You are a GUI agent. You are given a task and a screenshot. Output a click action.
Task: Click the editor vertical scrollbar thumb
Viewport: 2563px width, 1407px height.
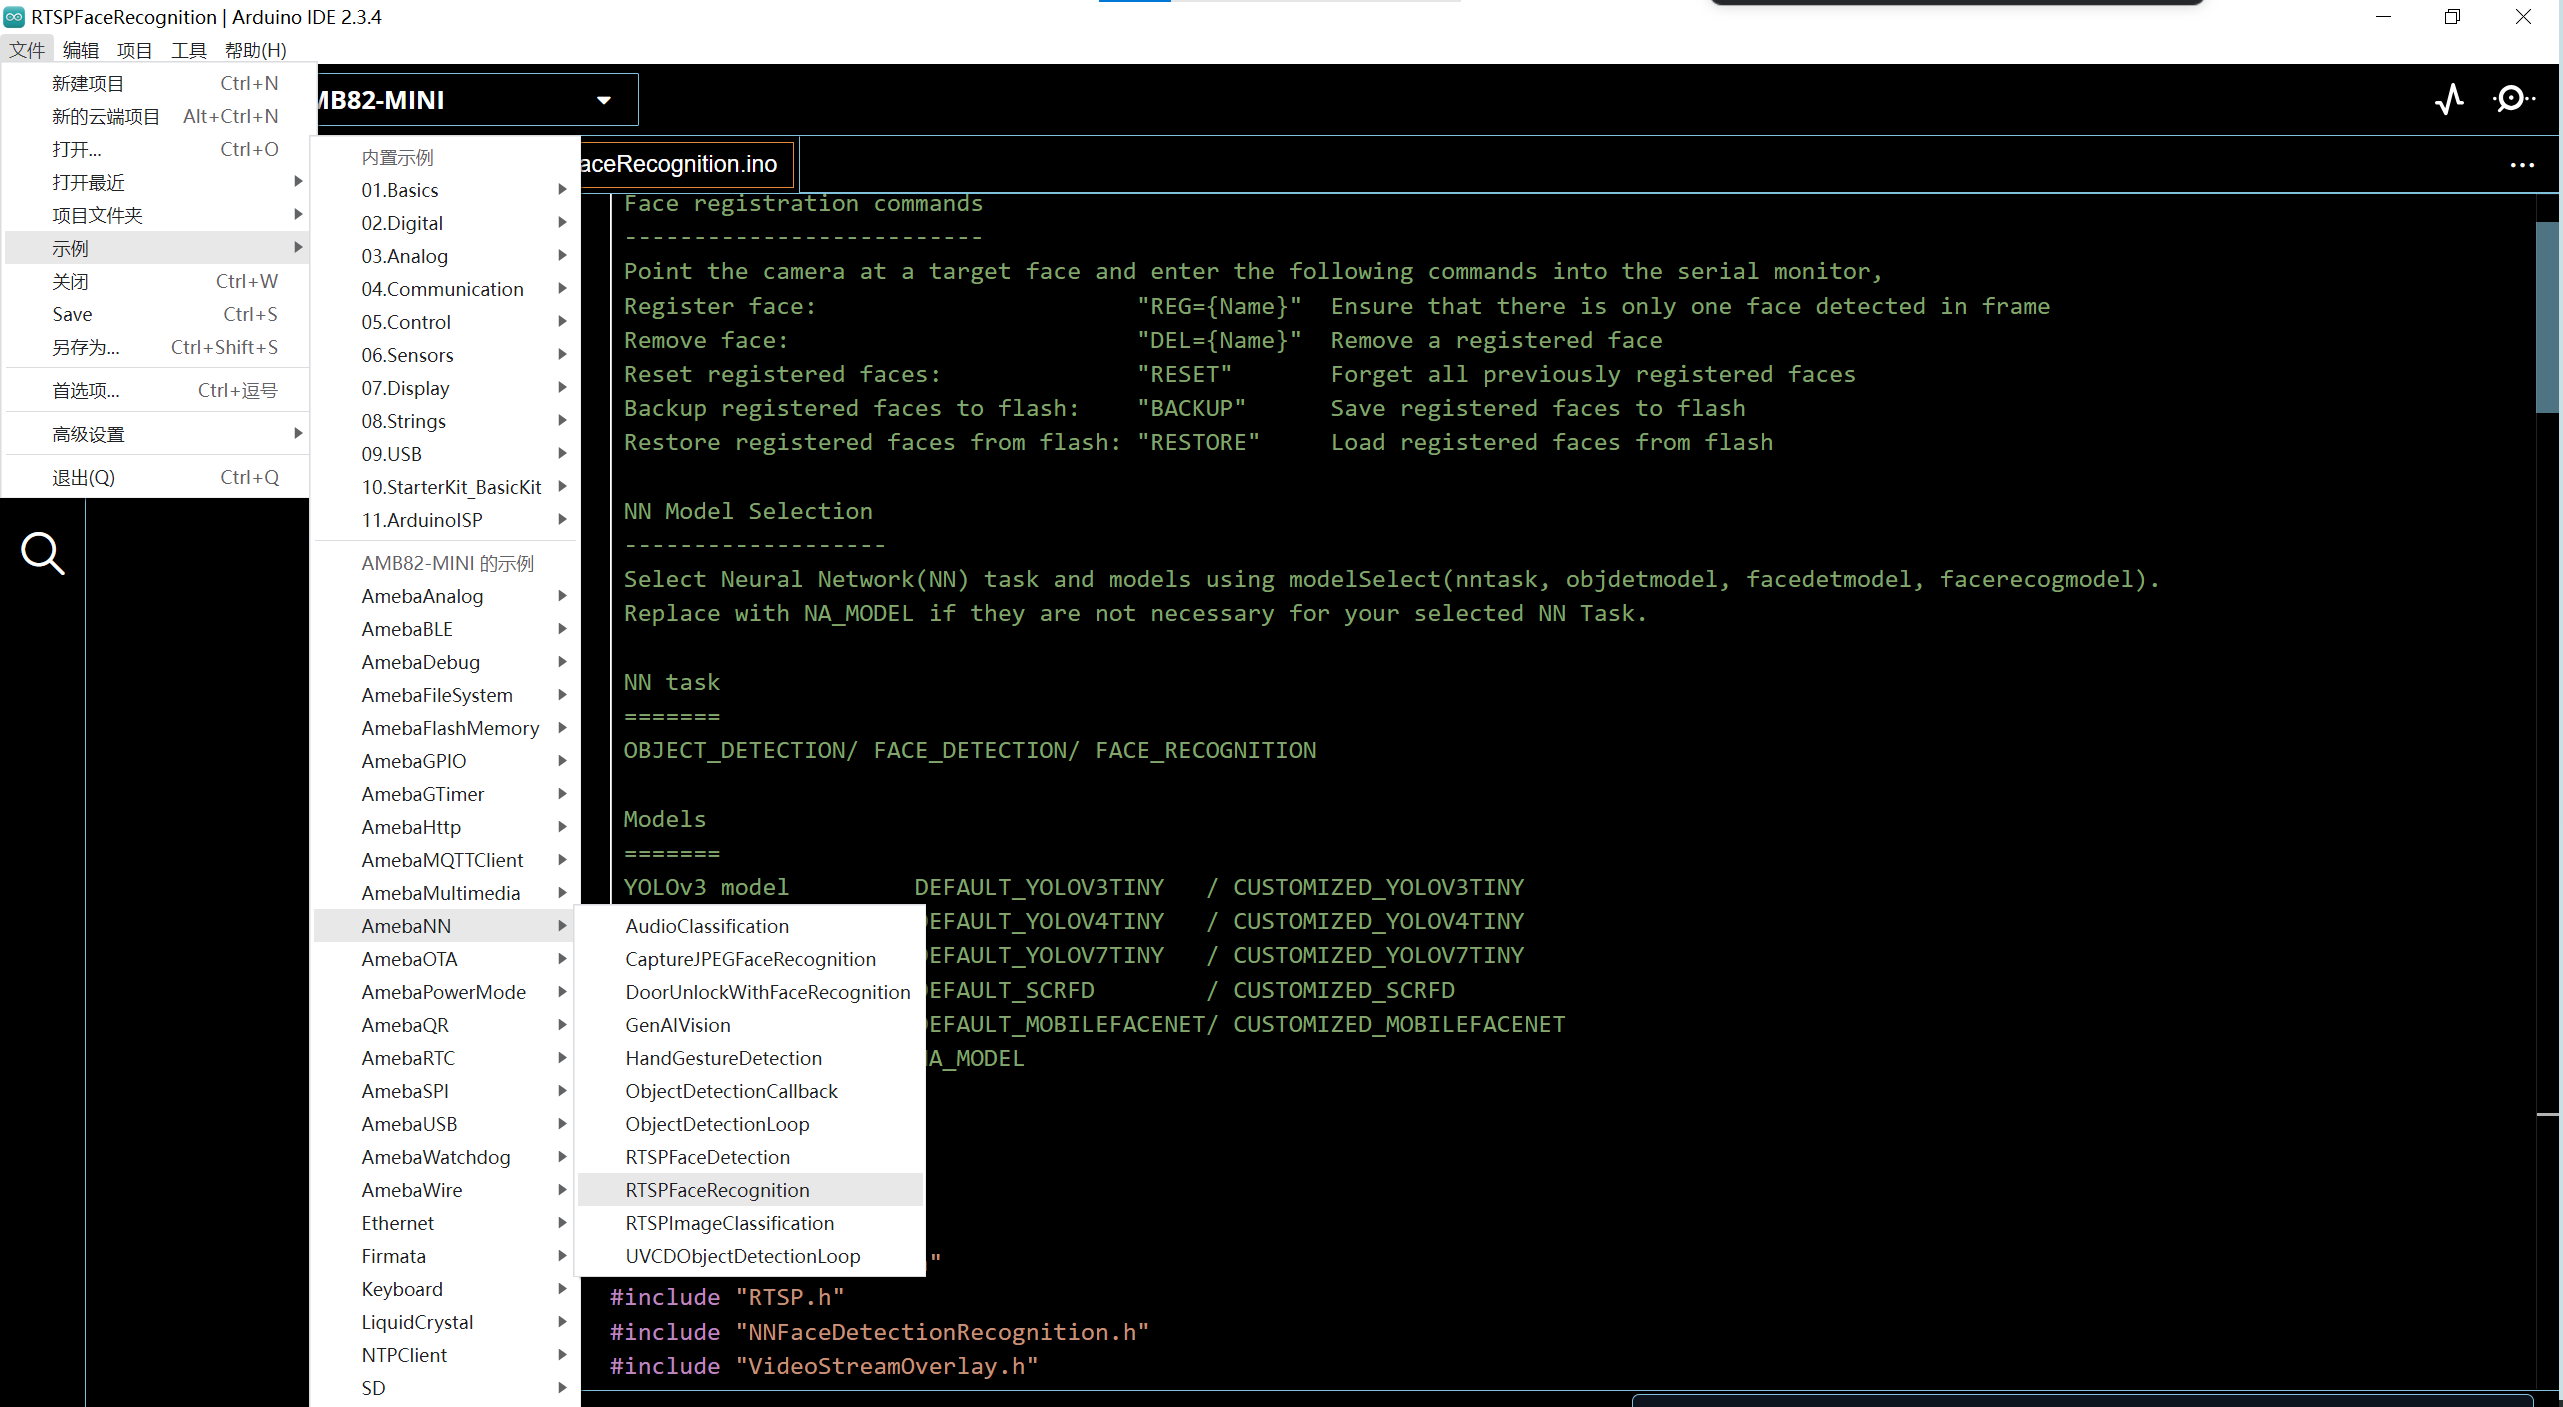pyautogui.click(x=2548, y=318)
